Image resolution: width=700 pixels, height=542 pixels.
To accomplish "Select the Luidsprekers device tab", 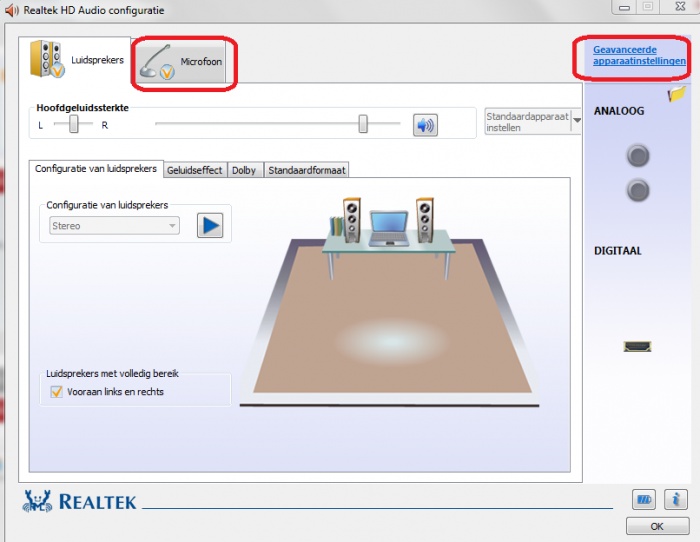I will click(x=75, y=60).
